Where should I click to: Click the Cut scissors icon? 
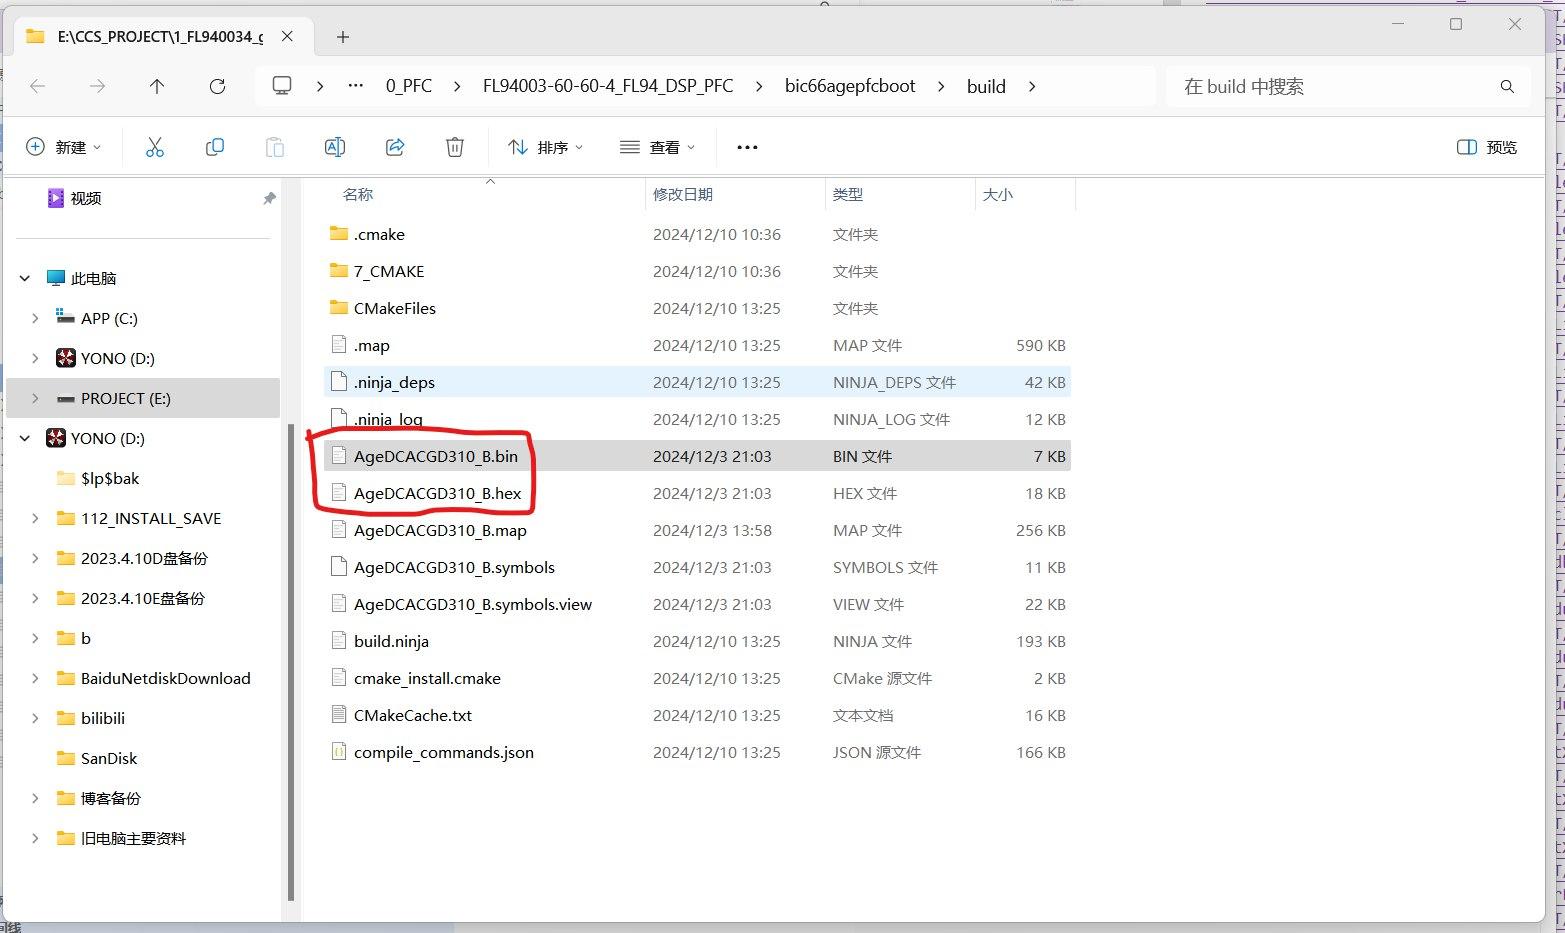click(x=155, y=147)
